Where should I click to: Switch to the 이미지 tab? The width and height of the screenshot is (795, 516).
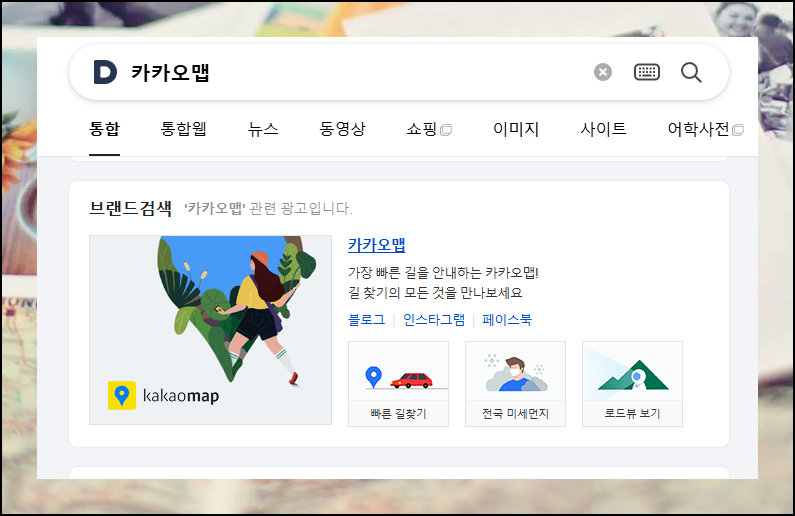pyautogui.click(x=516, y=129)
